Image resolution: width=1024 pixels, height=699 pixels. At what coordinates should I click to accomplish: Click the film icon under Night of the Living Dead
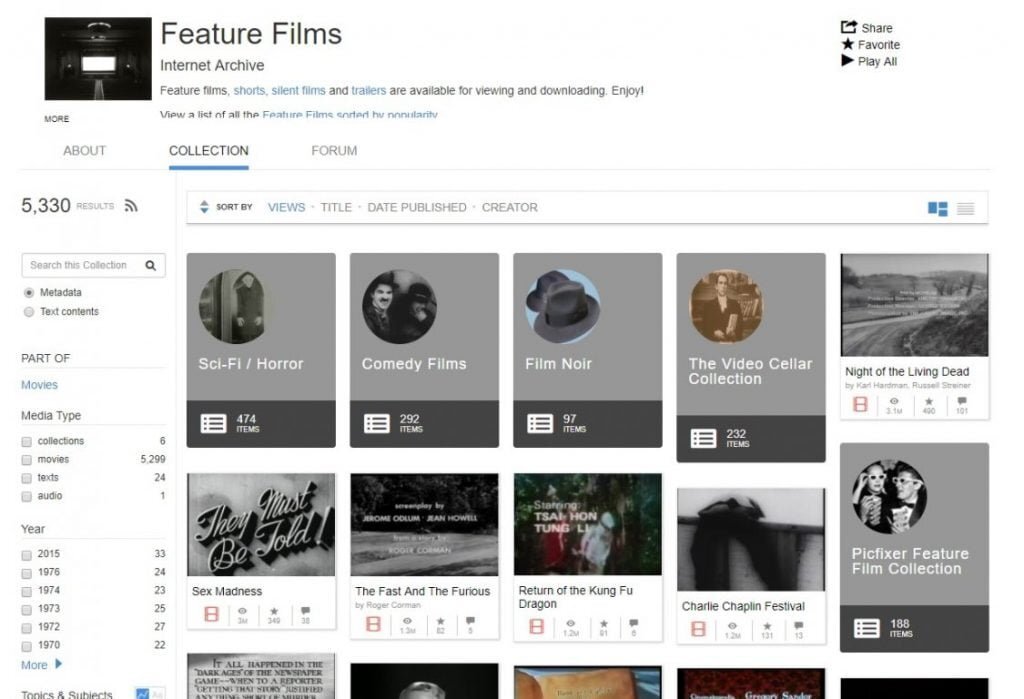tap(861, 404)
